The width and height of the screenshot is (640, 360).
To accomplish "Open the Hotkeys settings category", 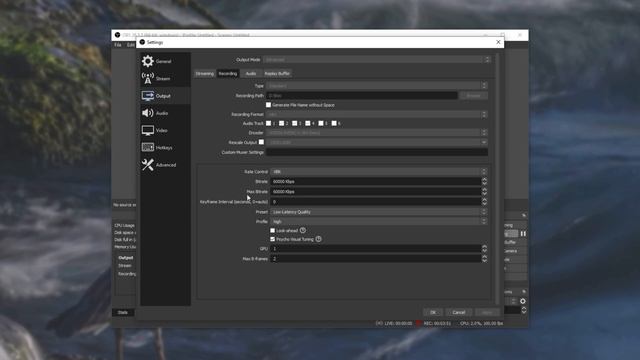I will point(165,147).
